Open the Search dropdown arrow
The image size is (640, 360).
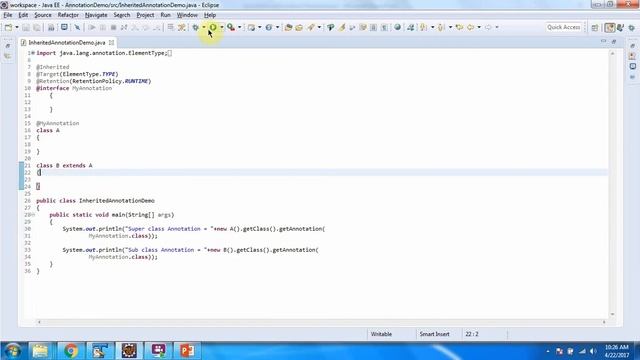click(319, 27)
